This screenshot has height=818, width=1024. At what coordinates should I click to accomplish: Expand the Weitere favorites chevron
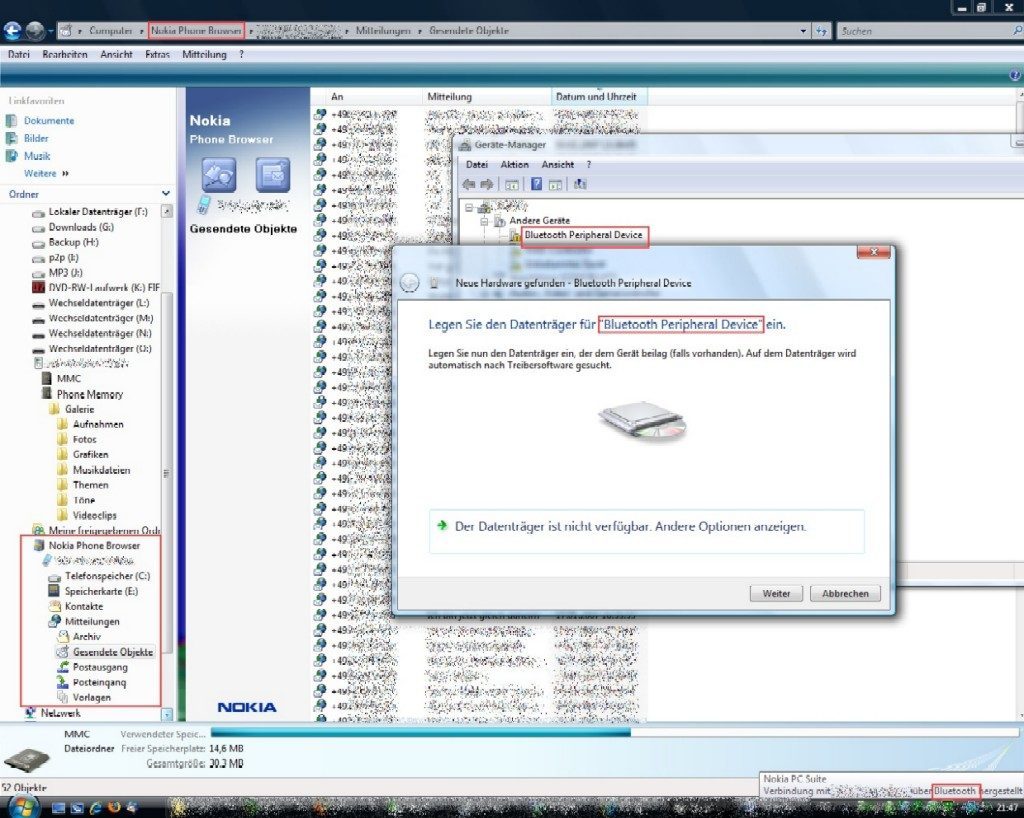pyautogui.click(x=65, y=174)
